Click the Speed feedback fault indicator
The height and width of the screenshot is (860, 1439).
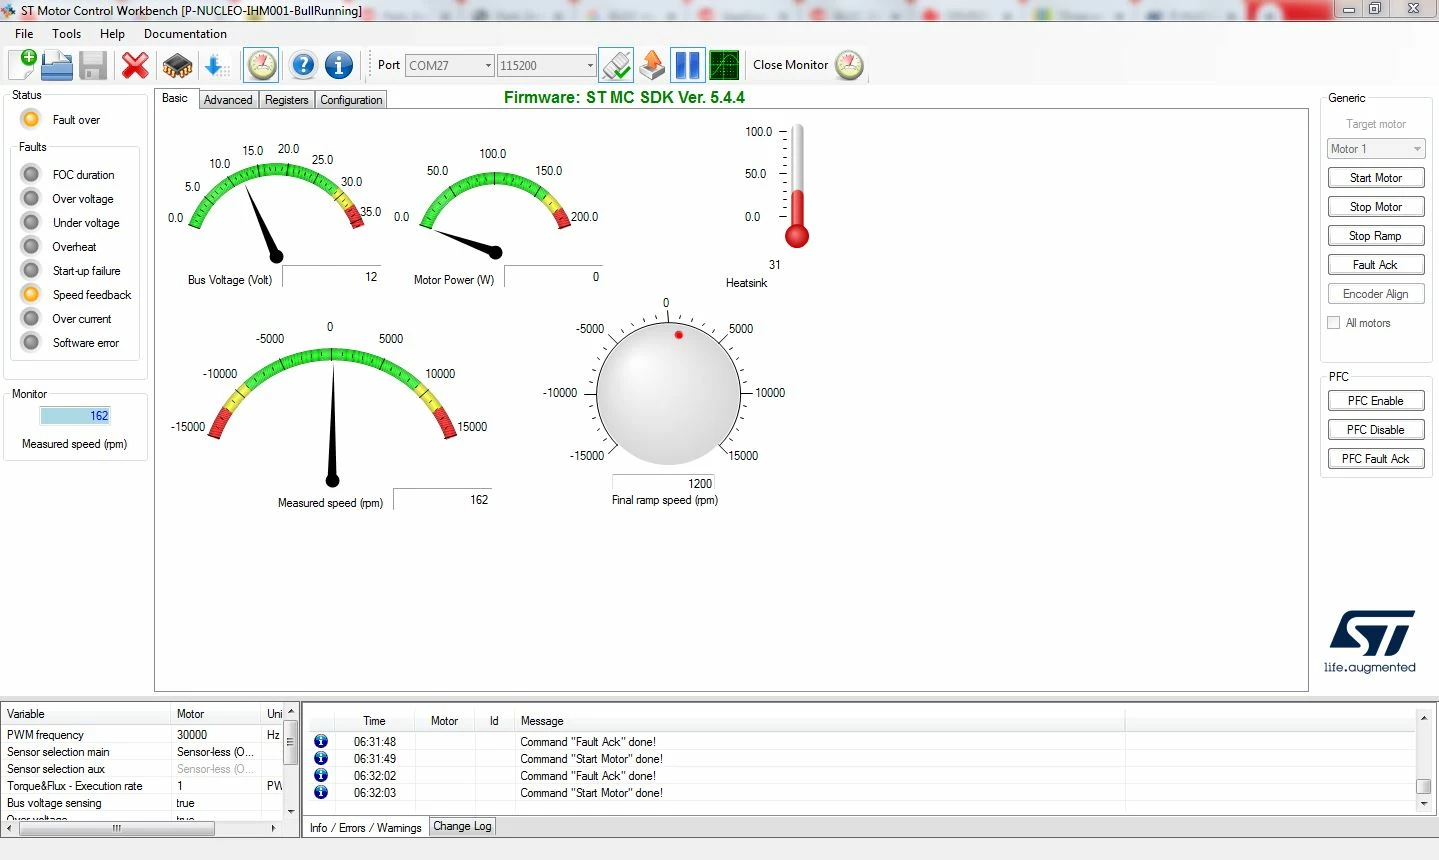(31, 294)
